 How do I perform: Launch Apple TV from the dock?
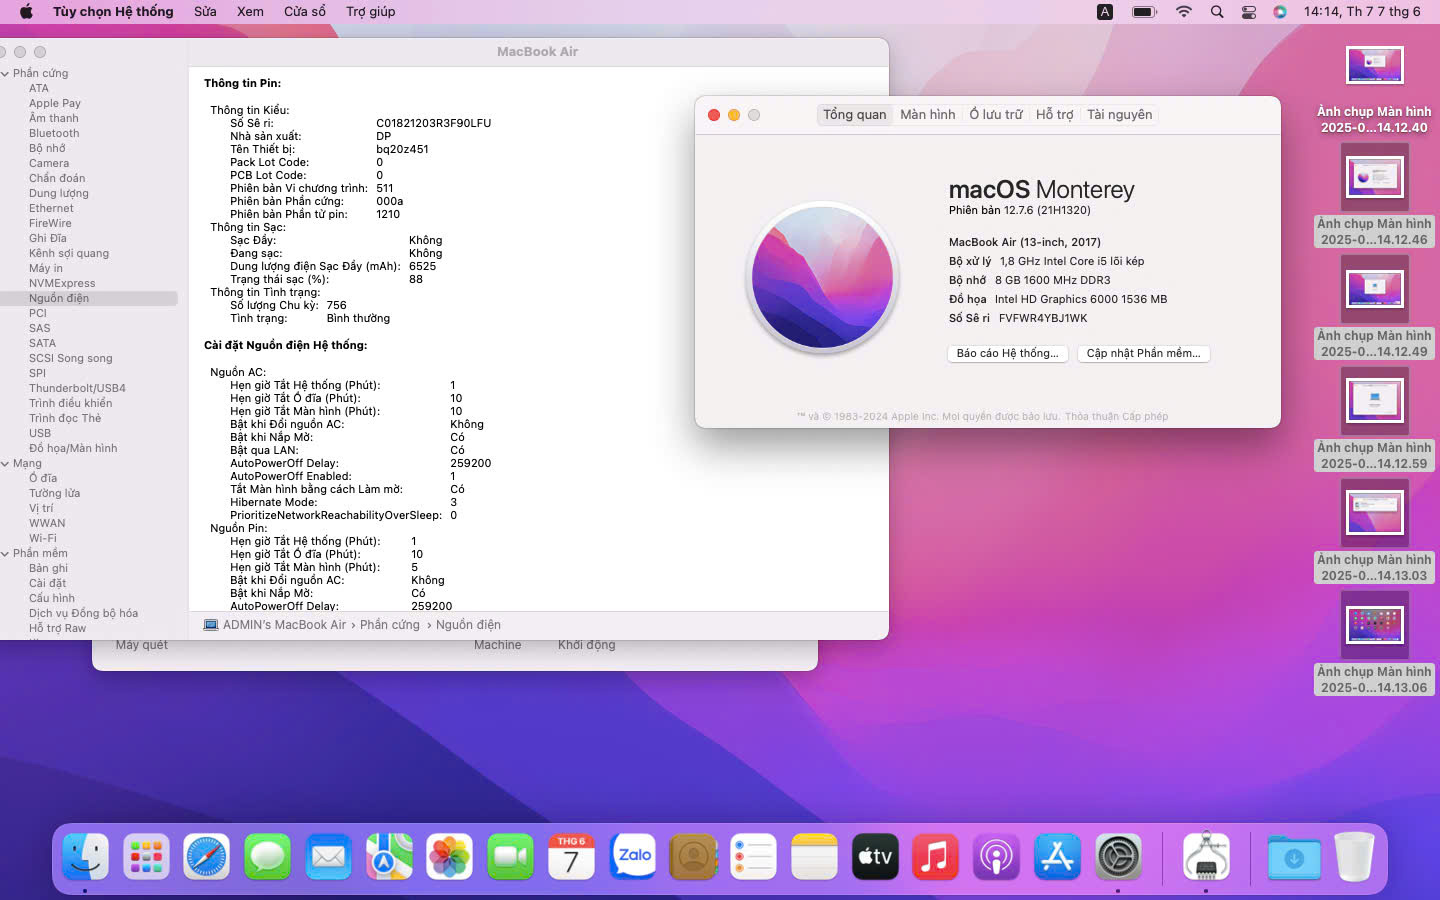pyautogui.click(x=875, y=857)
